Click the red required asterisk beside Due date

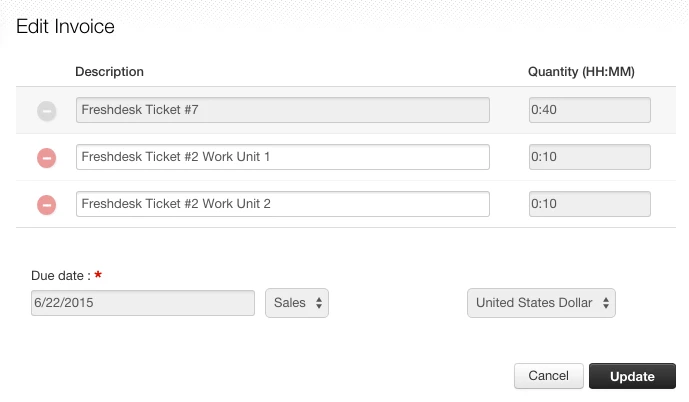tap(98, 275)
